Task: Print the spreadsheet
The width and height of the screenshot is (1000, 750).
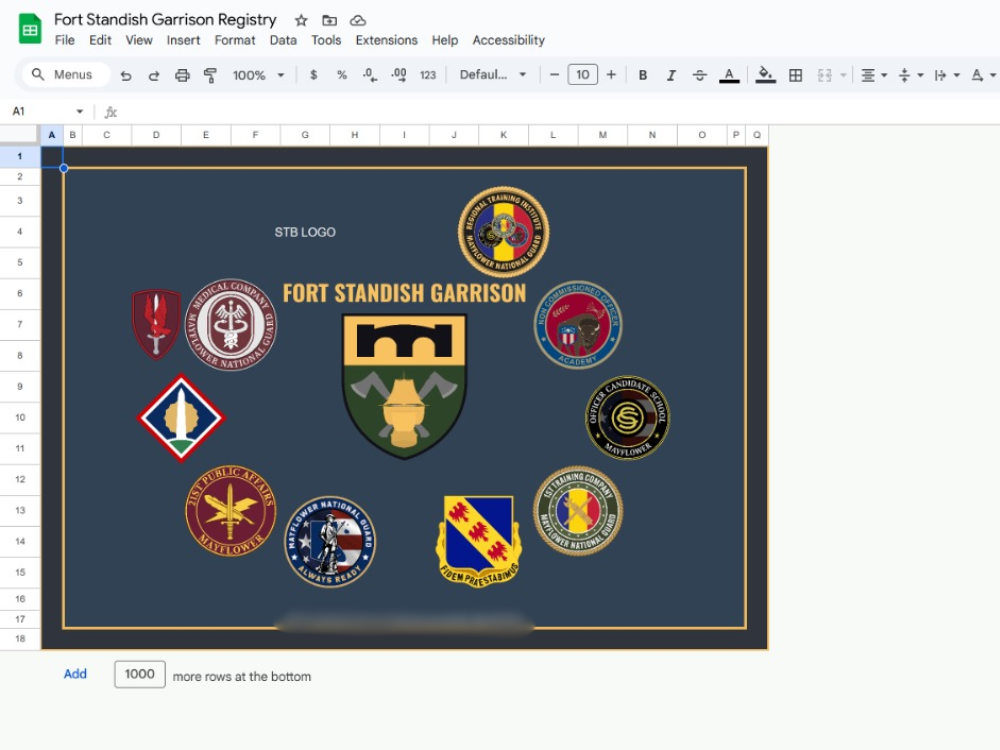Action: (182, 75)
